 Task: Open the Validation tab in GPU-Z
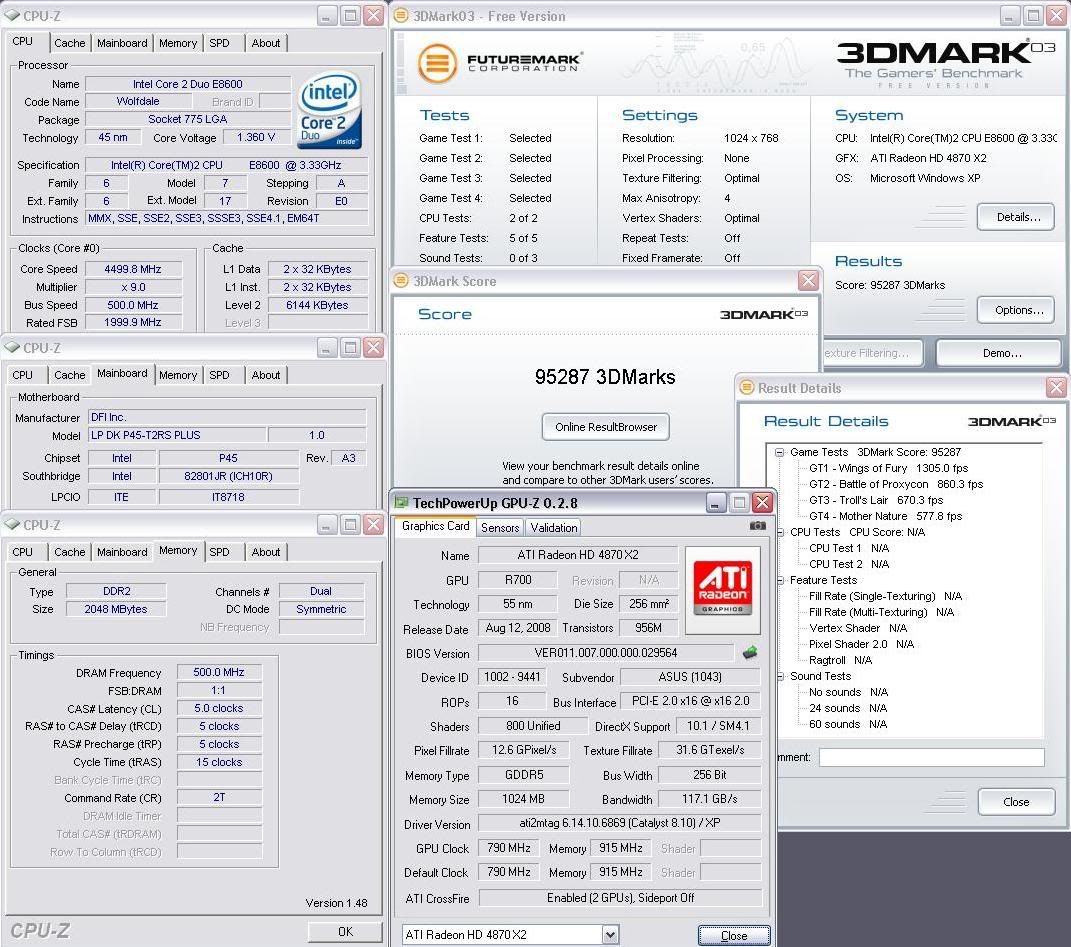coord(554,528)
